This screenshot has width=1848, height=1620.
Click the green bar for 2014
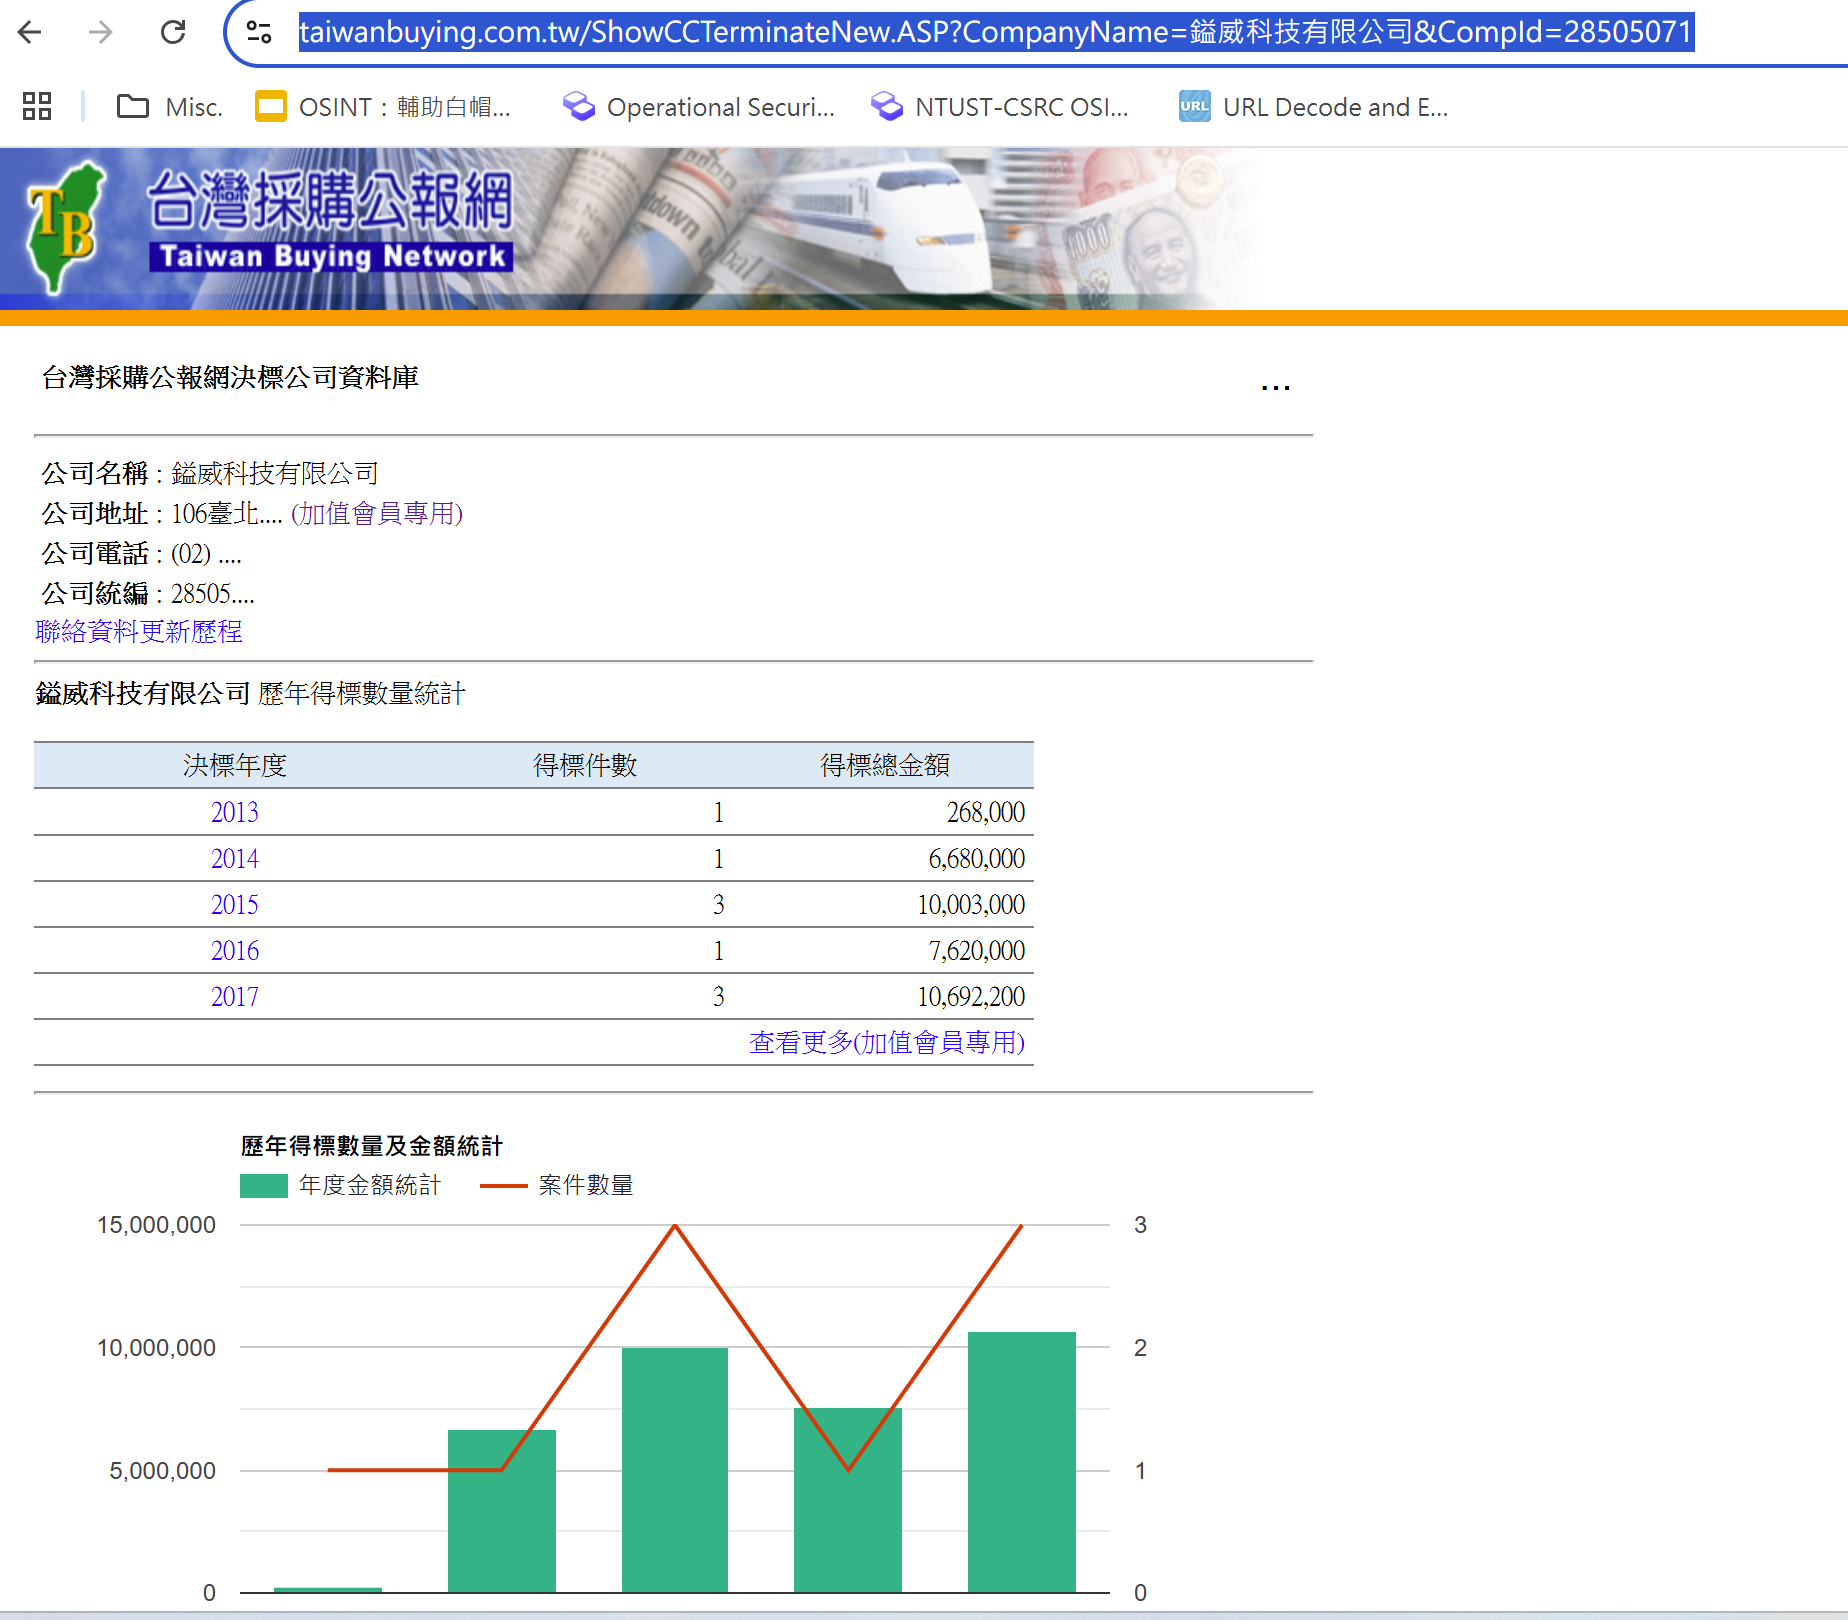(502, 1511)
